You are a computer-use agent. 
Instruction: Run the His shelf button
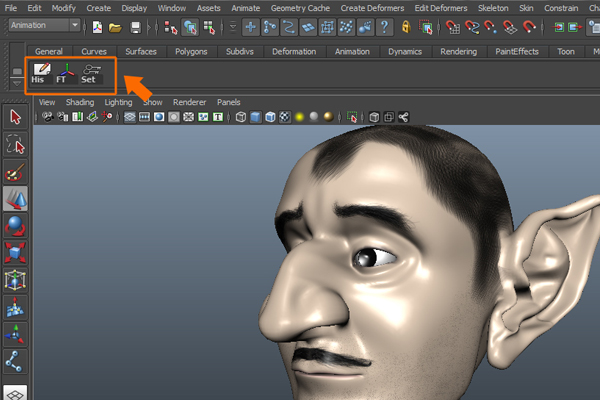tap(40, 73)
